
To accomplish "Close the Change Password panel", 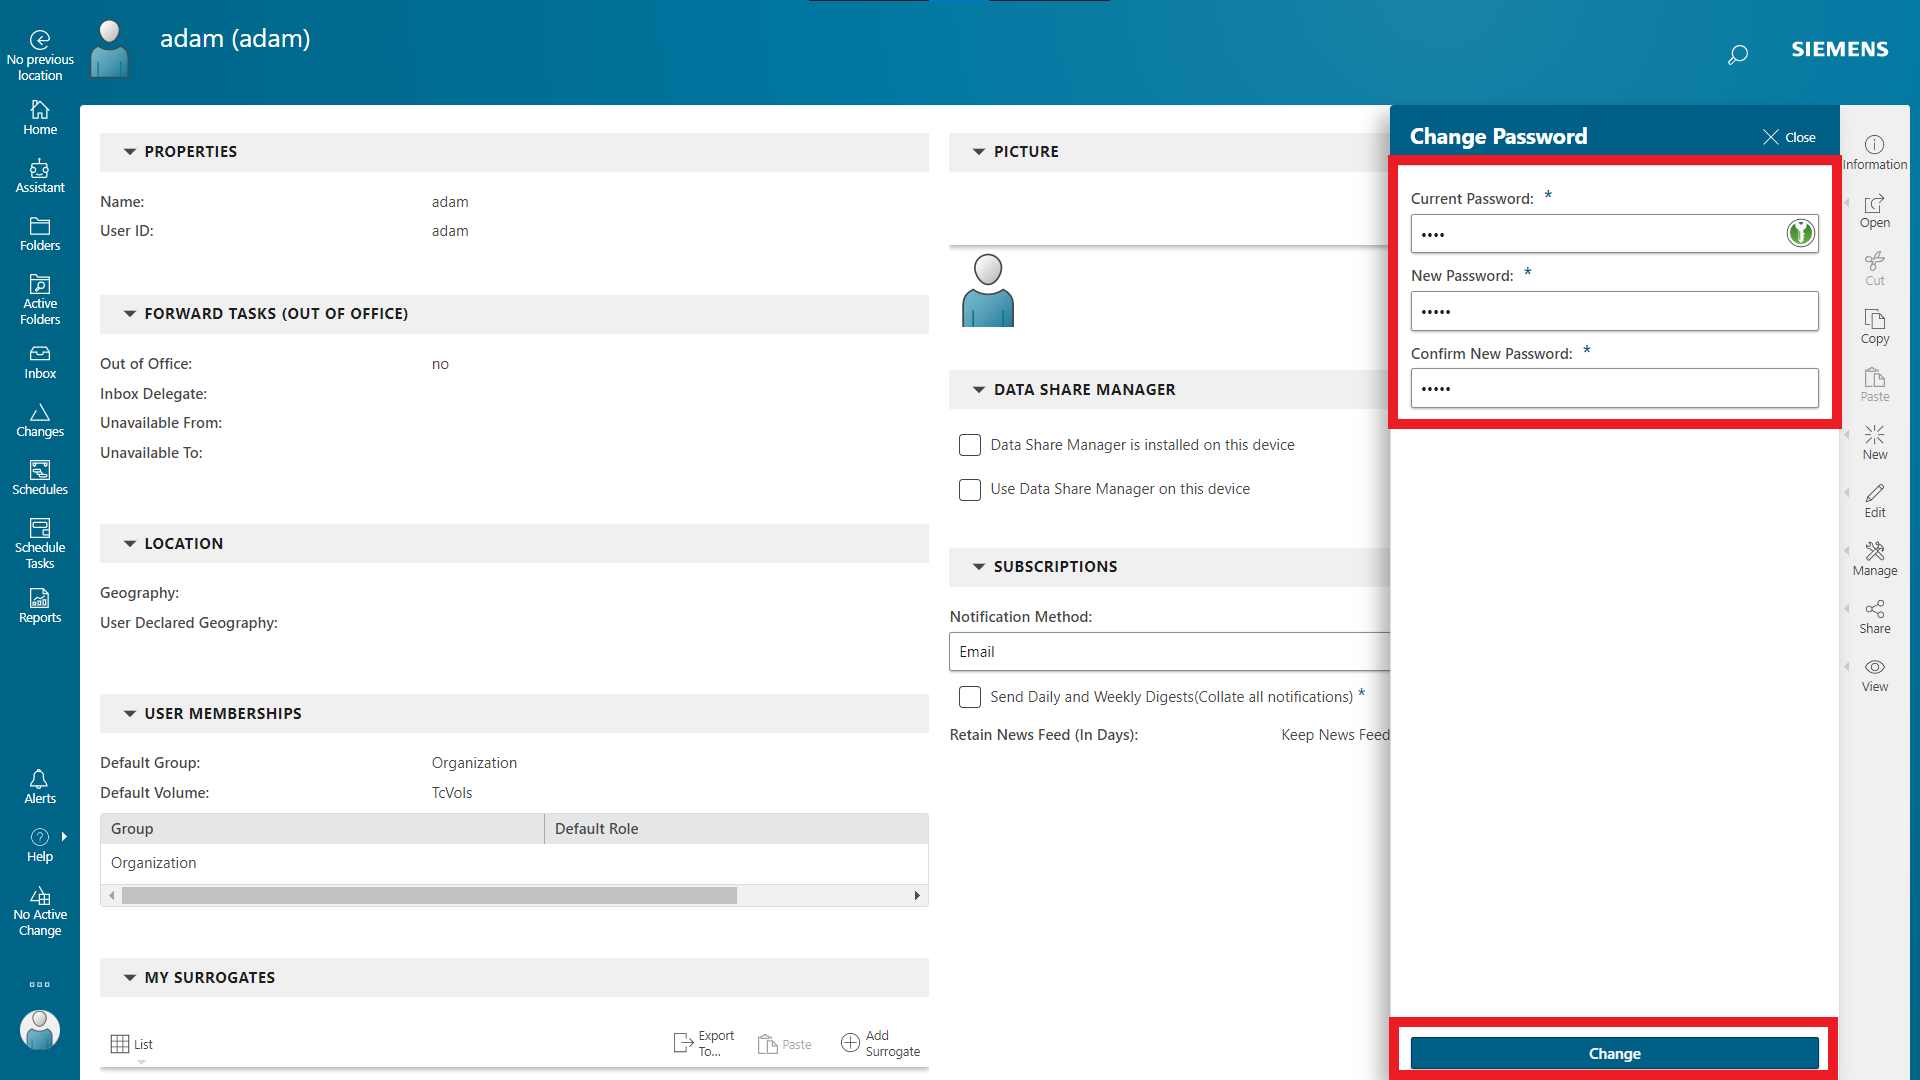I will (x=1789, y=137).
